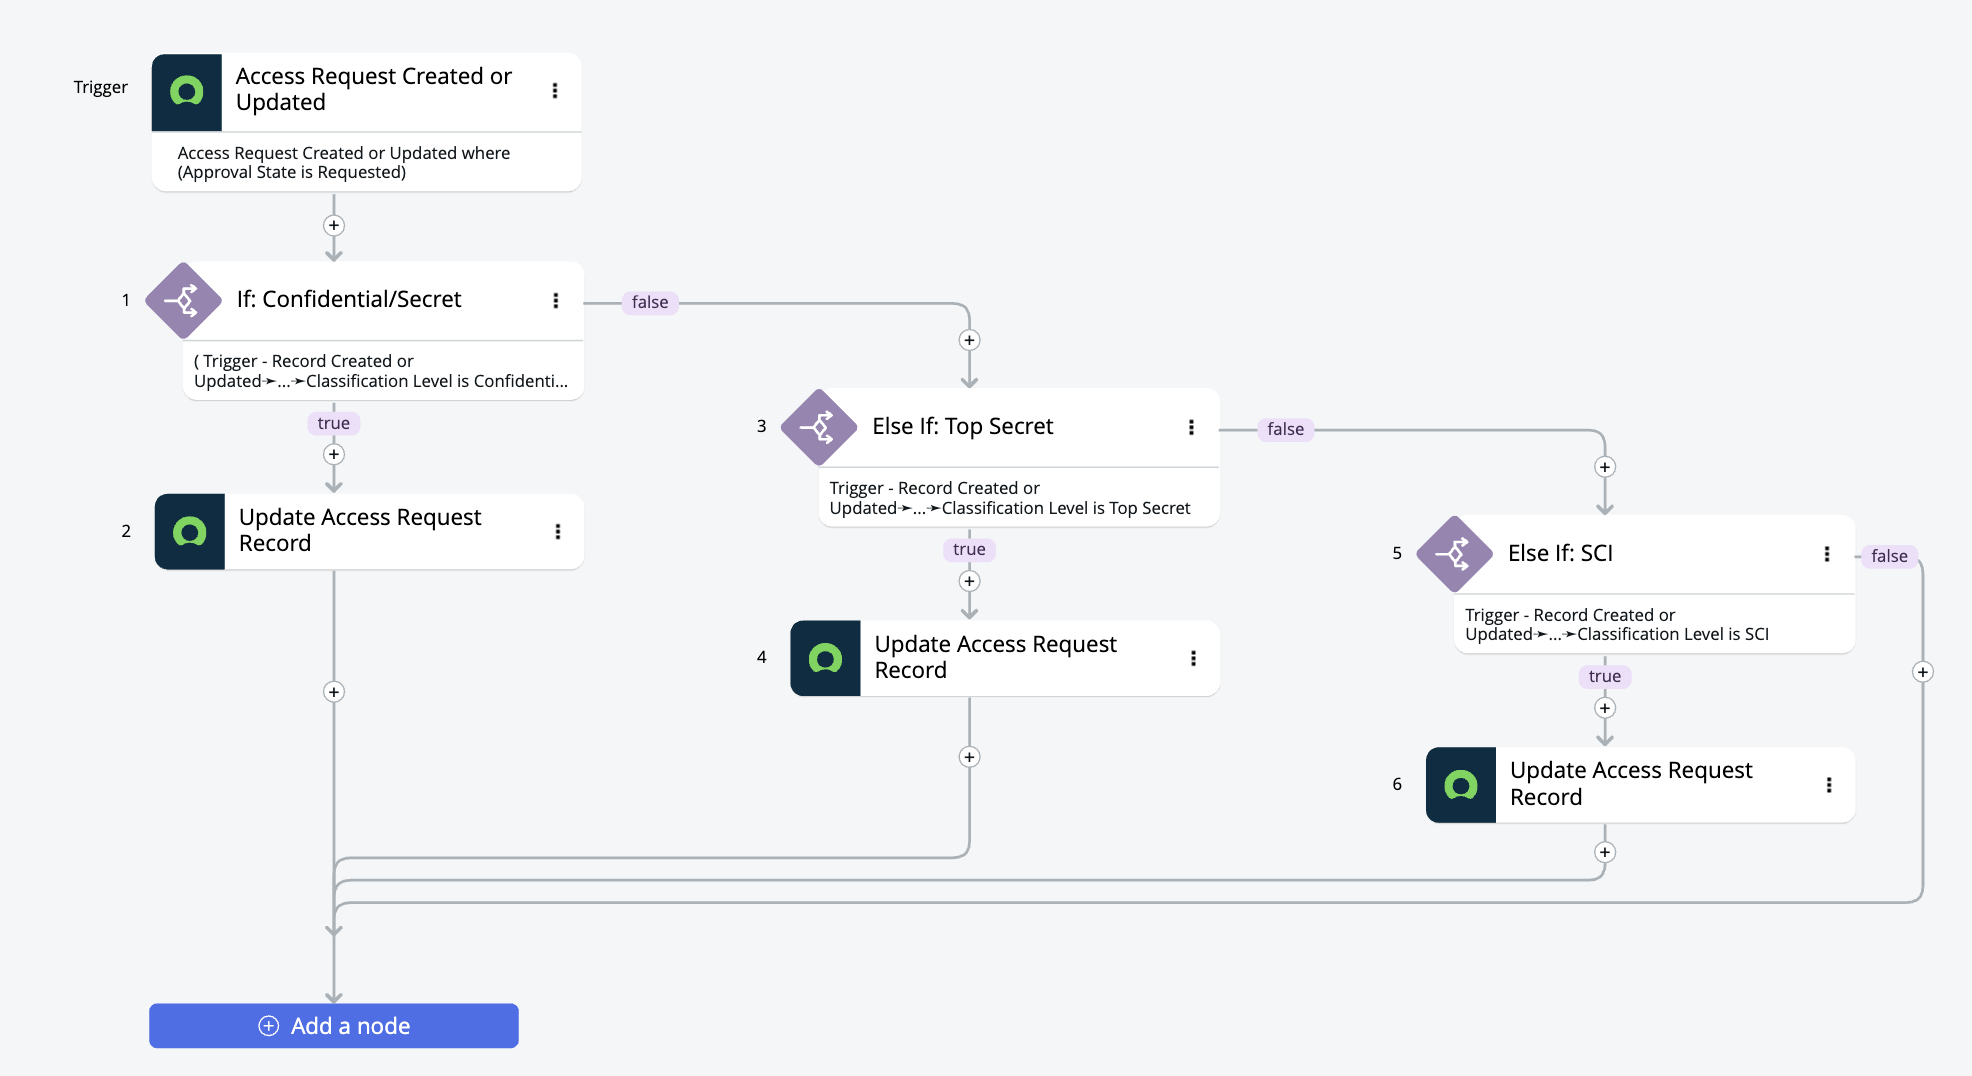Click the plus icon on the true branch of Top Secret

[x=968, y=581]
